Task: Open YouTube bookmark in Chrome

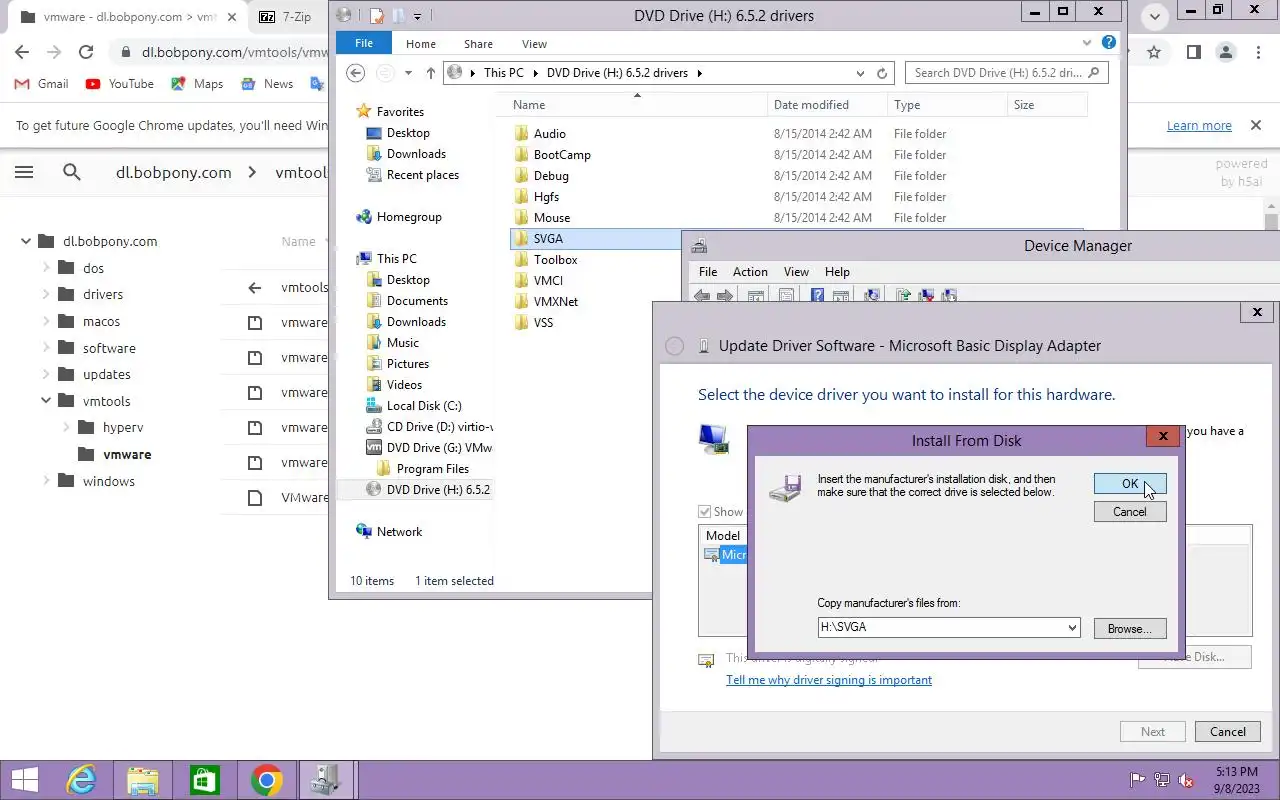Action: tap(120, 84)
